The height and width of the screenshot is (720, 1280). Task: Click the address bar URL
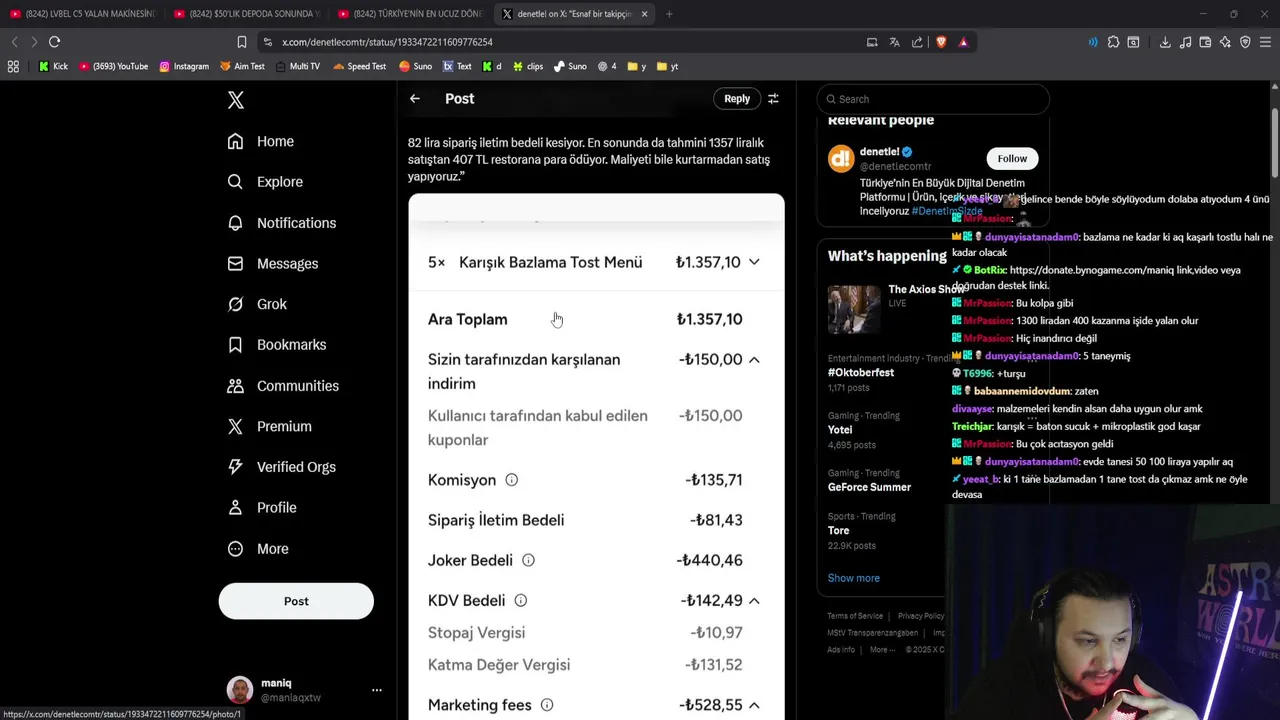tap(387, 42)
